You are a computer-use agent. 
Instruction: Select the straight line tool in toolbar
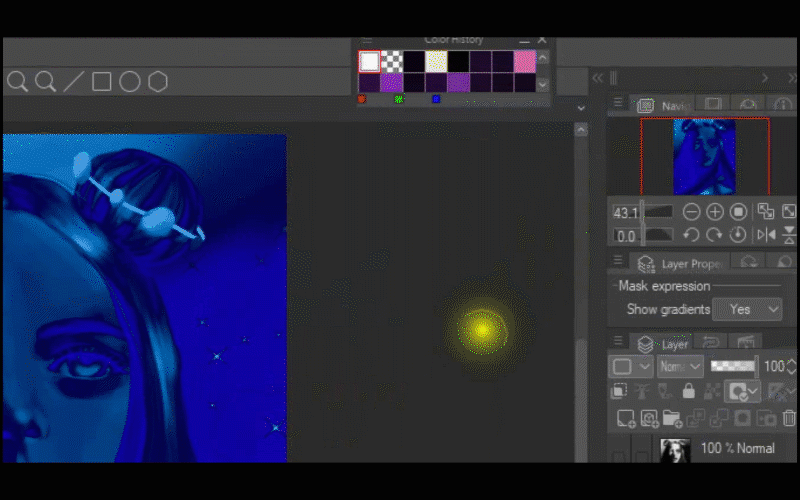pos(73,81)
